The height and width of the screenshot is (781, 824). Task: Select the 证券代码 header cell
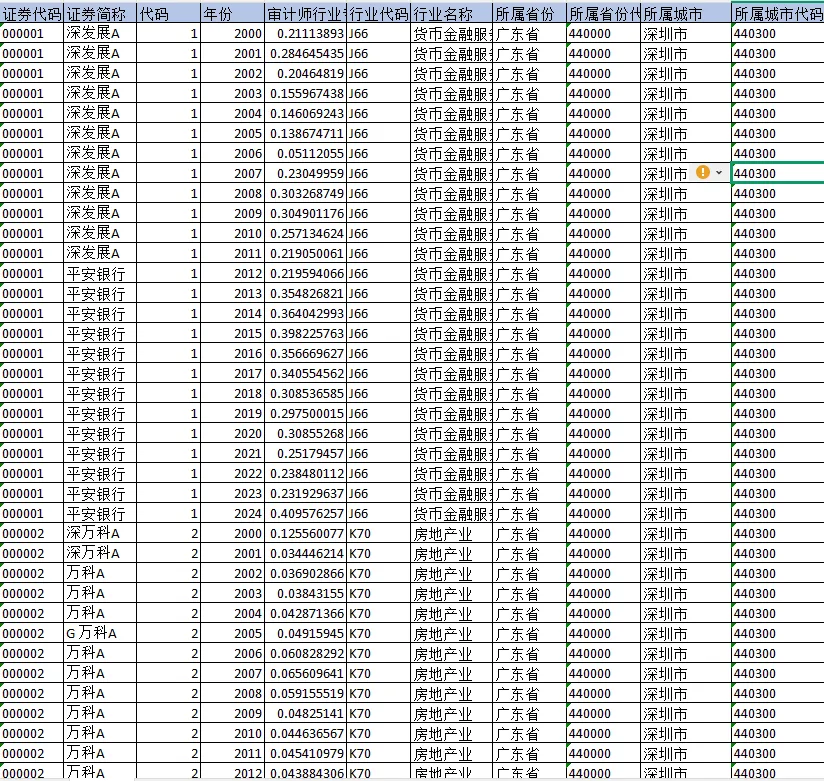pos(32,14)
